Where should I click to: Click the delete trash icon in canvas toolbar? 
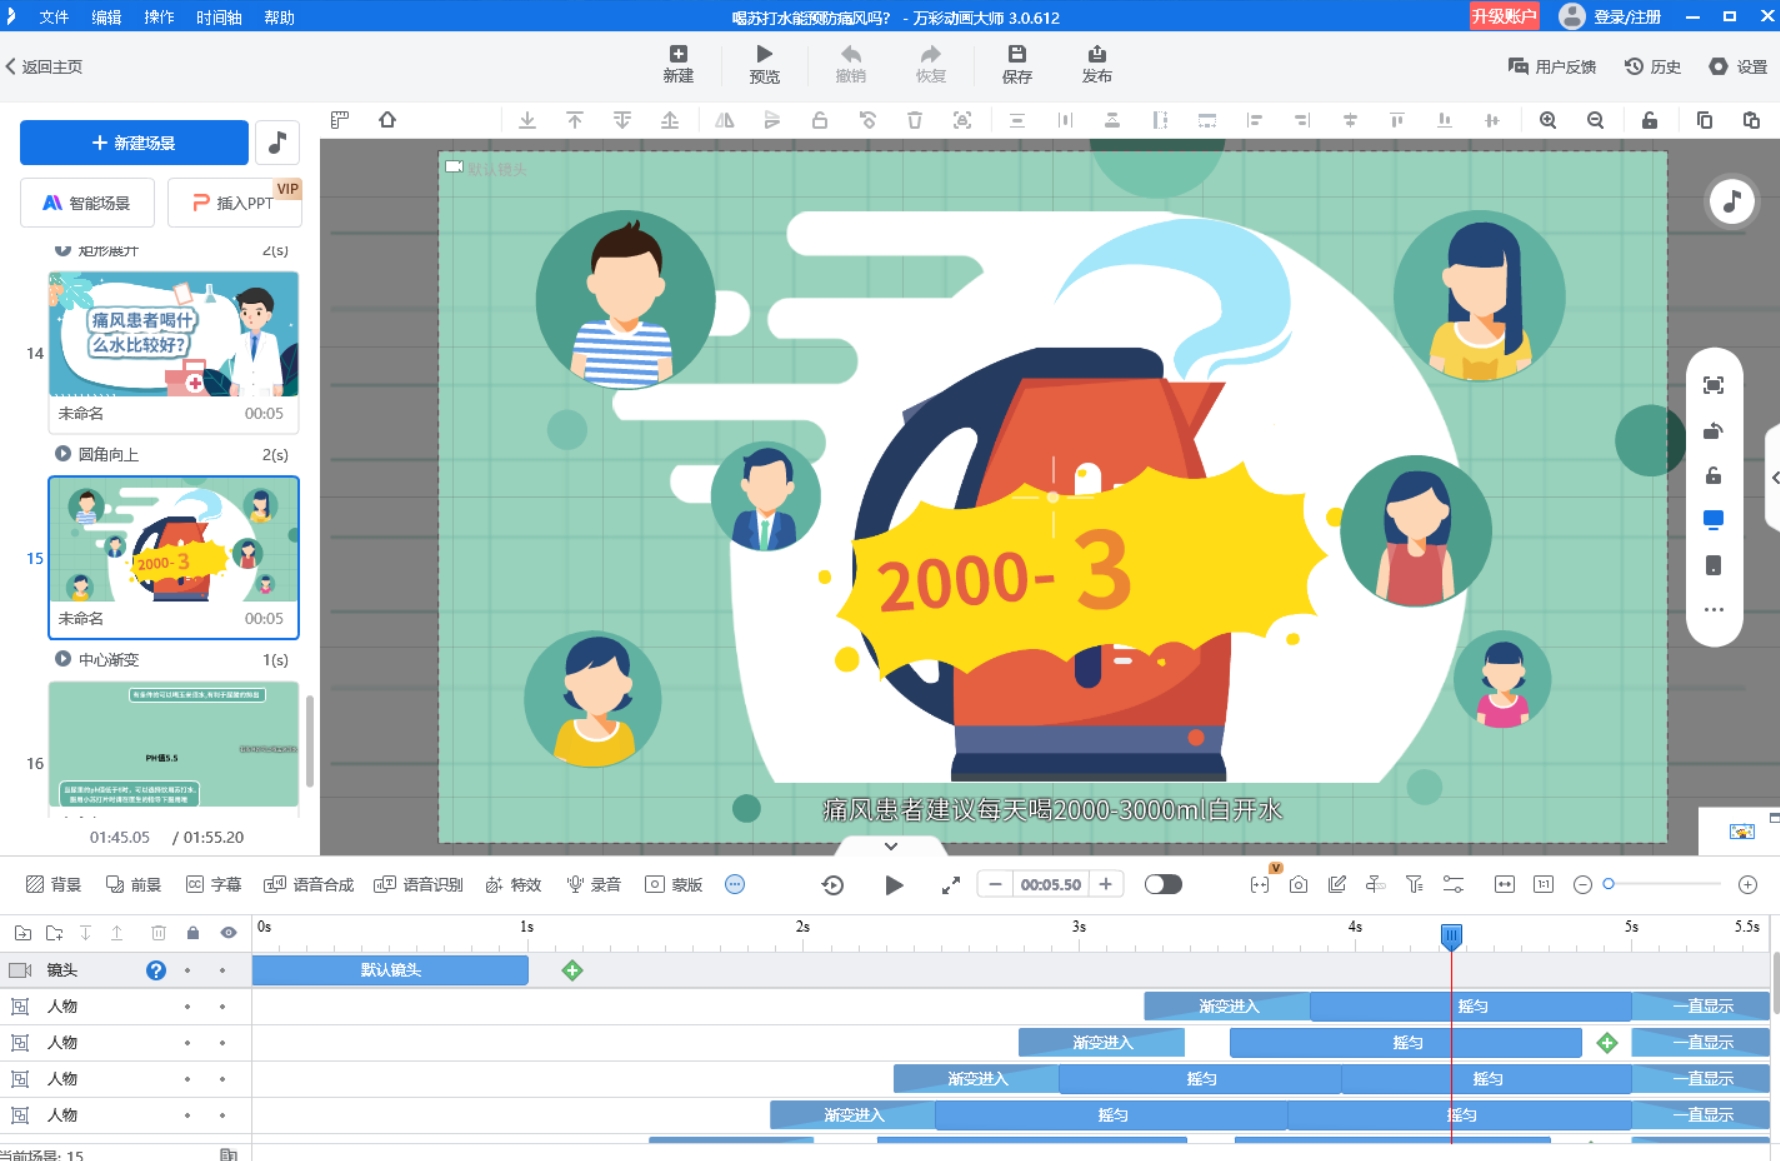tap(914, 120)
